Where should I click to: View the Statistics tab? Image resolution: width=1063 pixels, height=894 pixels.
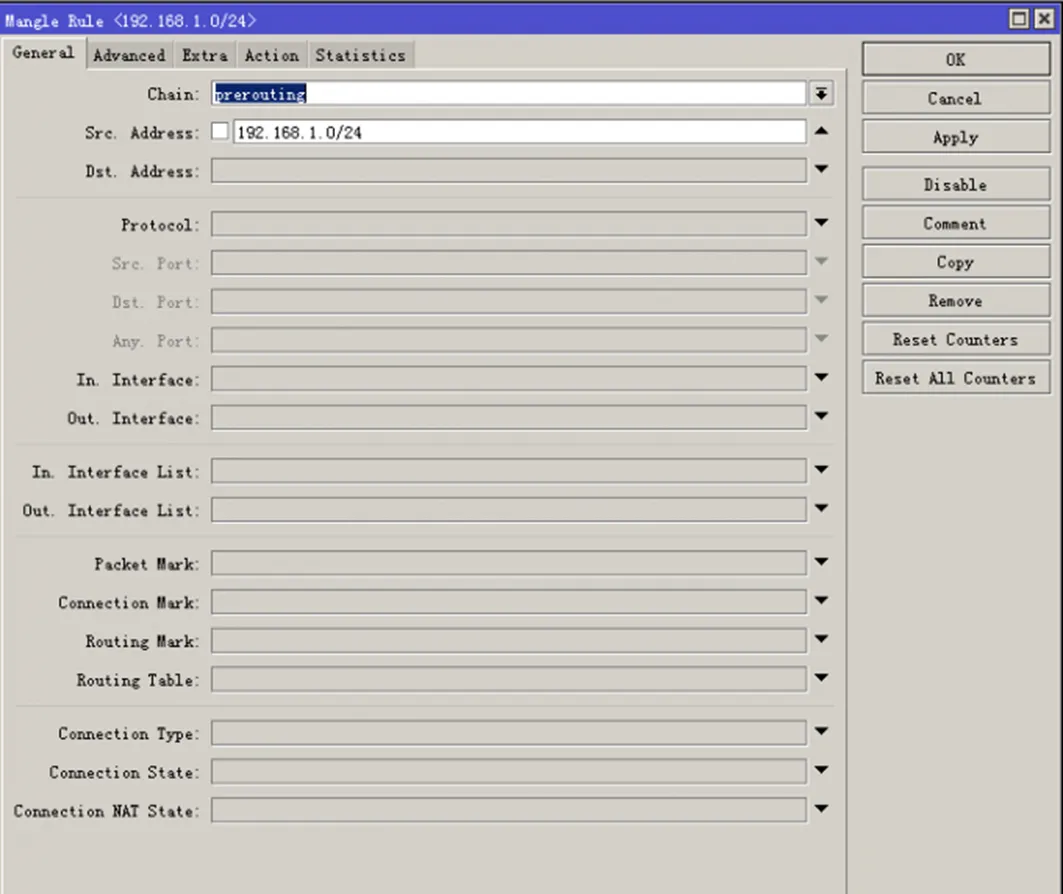point(361,56)
